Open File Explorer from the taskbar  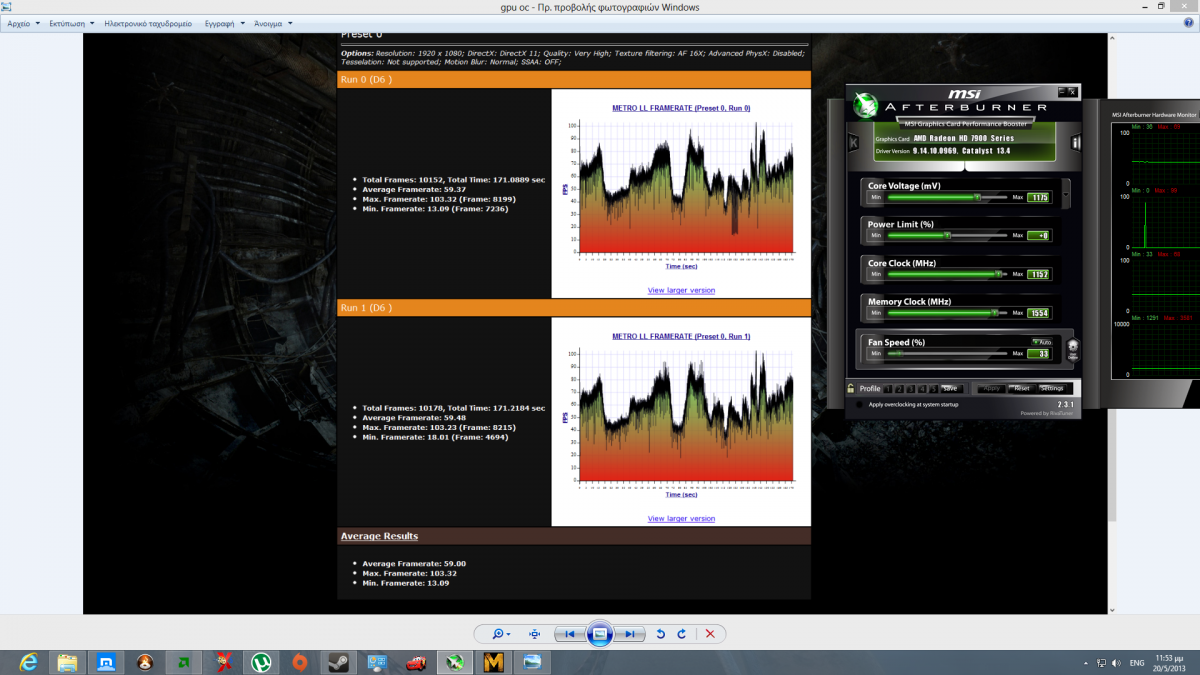tap(67, 662)
